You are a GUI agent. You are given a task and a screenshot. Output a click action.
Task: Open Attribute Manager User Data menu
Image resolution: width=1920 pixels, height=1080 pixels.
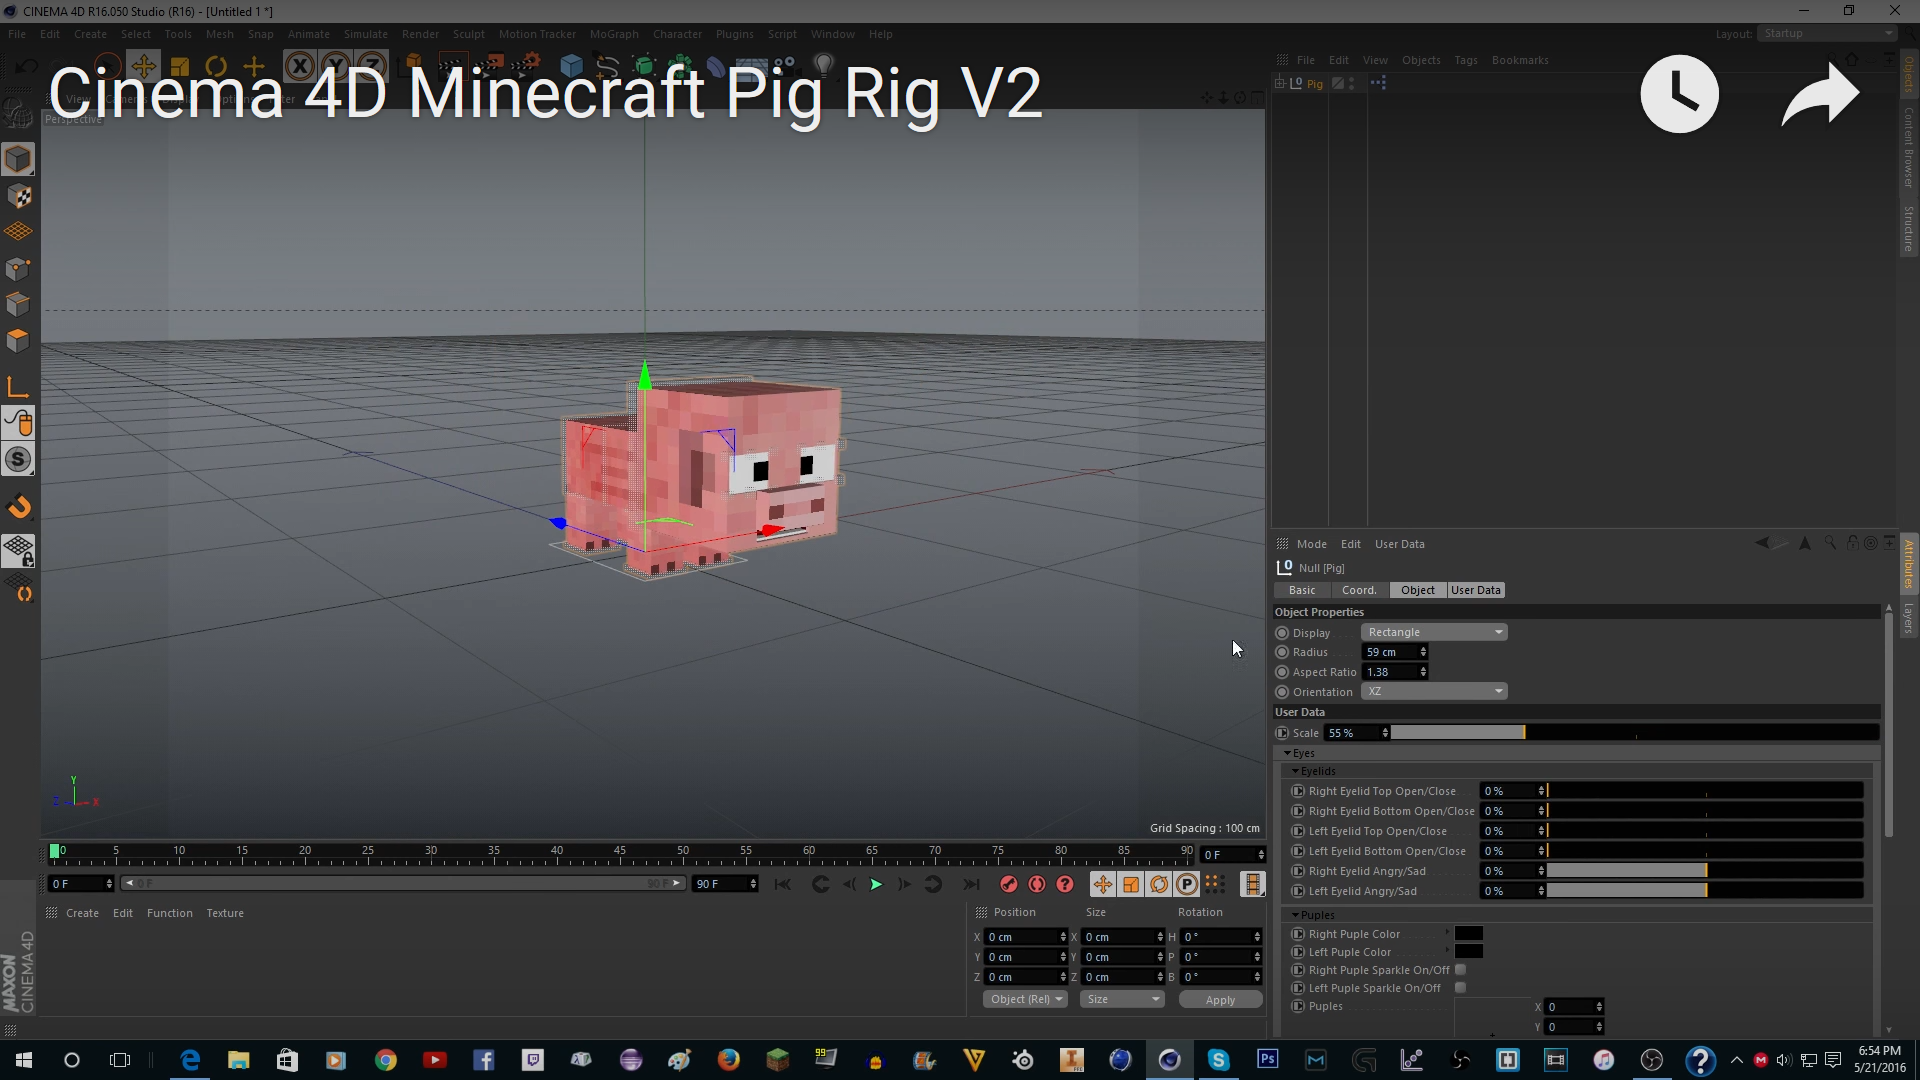(1399, 544)
